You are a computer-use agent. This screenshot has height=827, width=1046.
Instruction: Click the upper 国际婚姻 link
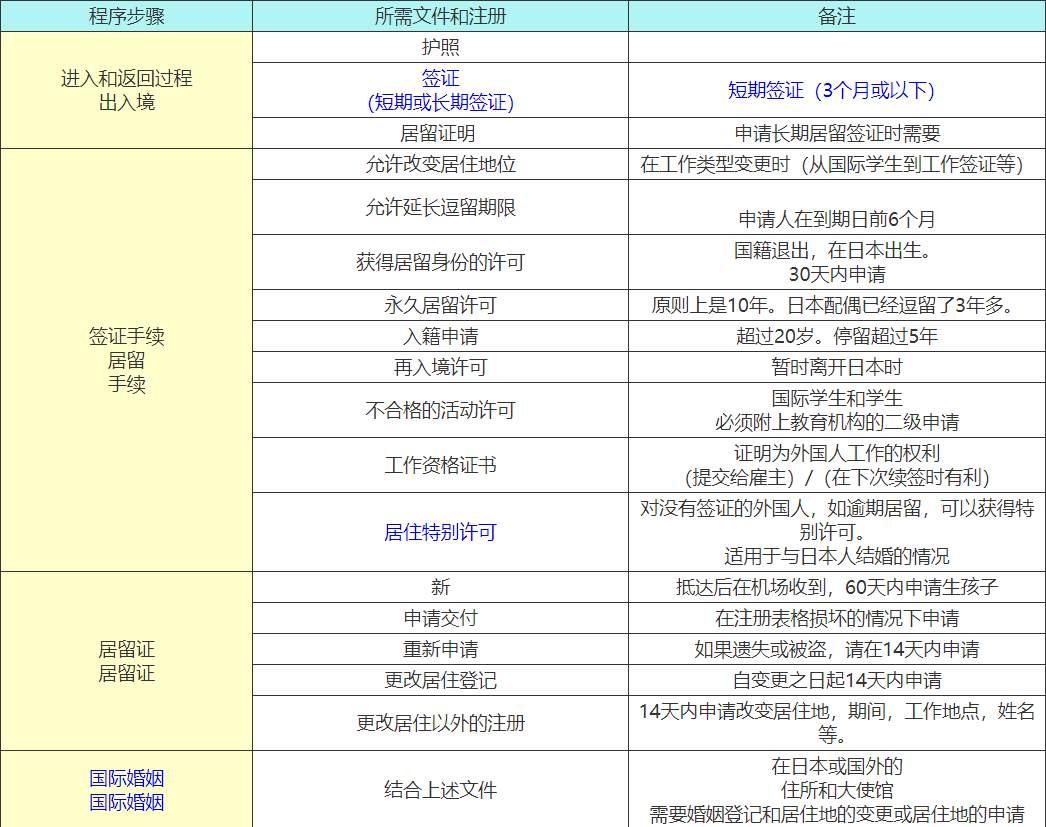[x=126, y=778]
